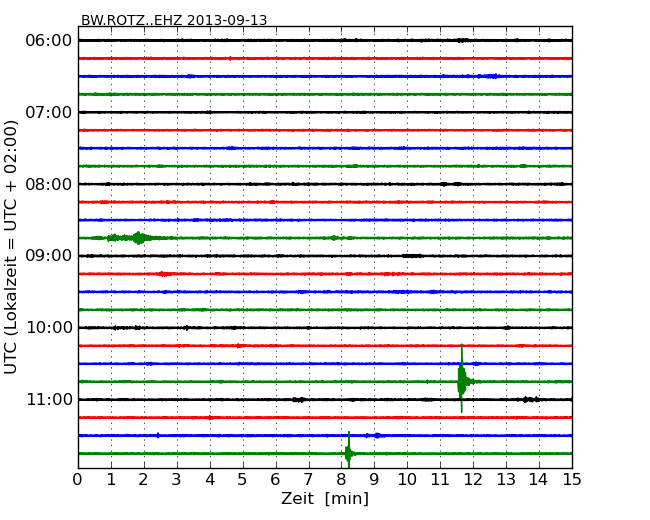
Task: Click the x-axis tick label 1
Action: pos(111,480)
